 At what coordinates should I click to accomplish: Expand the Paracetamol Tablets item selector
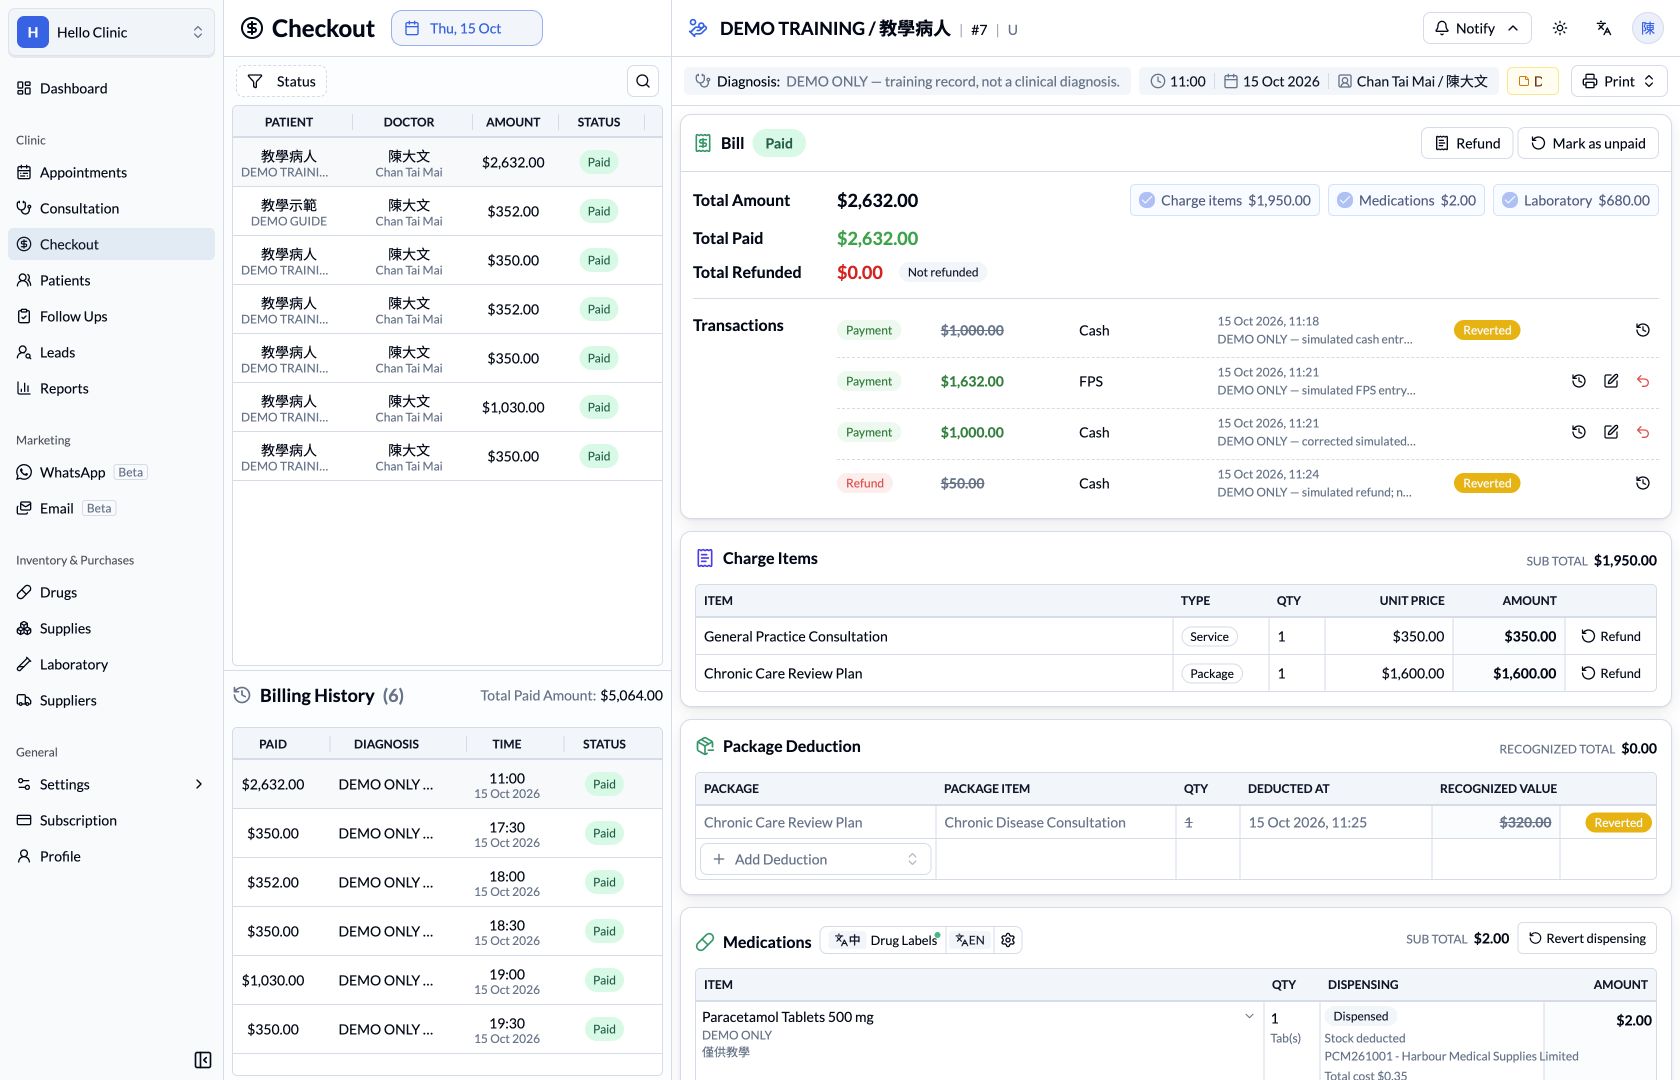1249,1016
